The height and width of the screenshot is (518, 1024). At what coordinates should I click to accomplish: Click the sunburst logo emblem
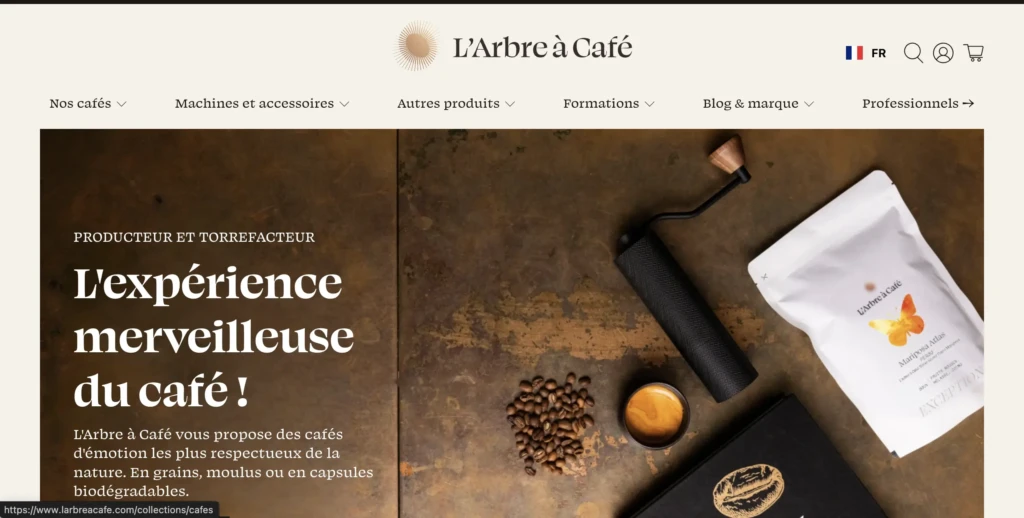tap(417, 46)
